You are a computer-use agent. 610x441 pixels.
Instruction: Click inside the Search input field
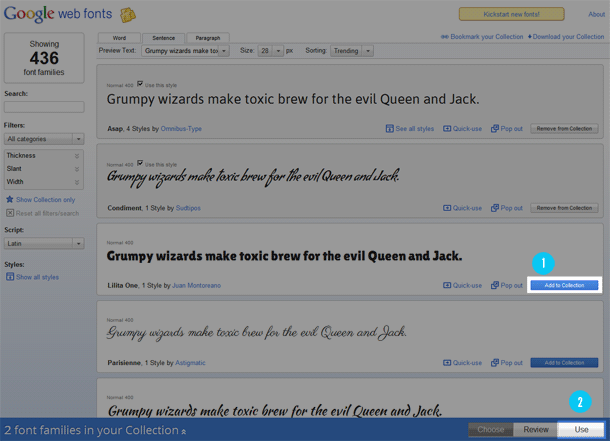44,107
